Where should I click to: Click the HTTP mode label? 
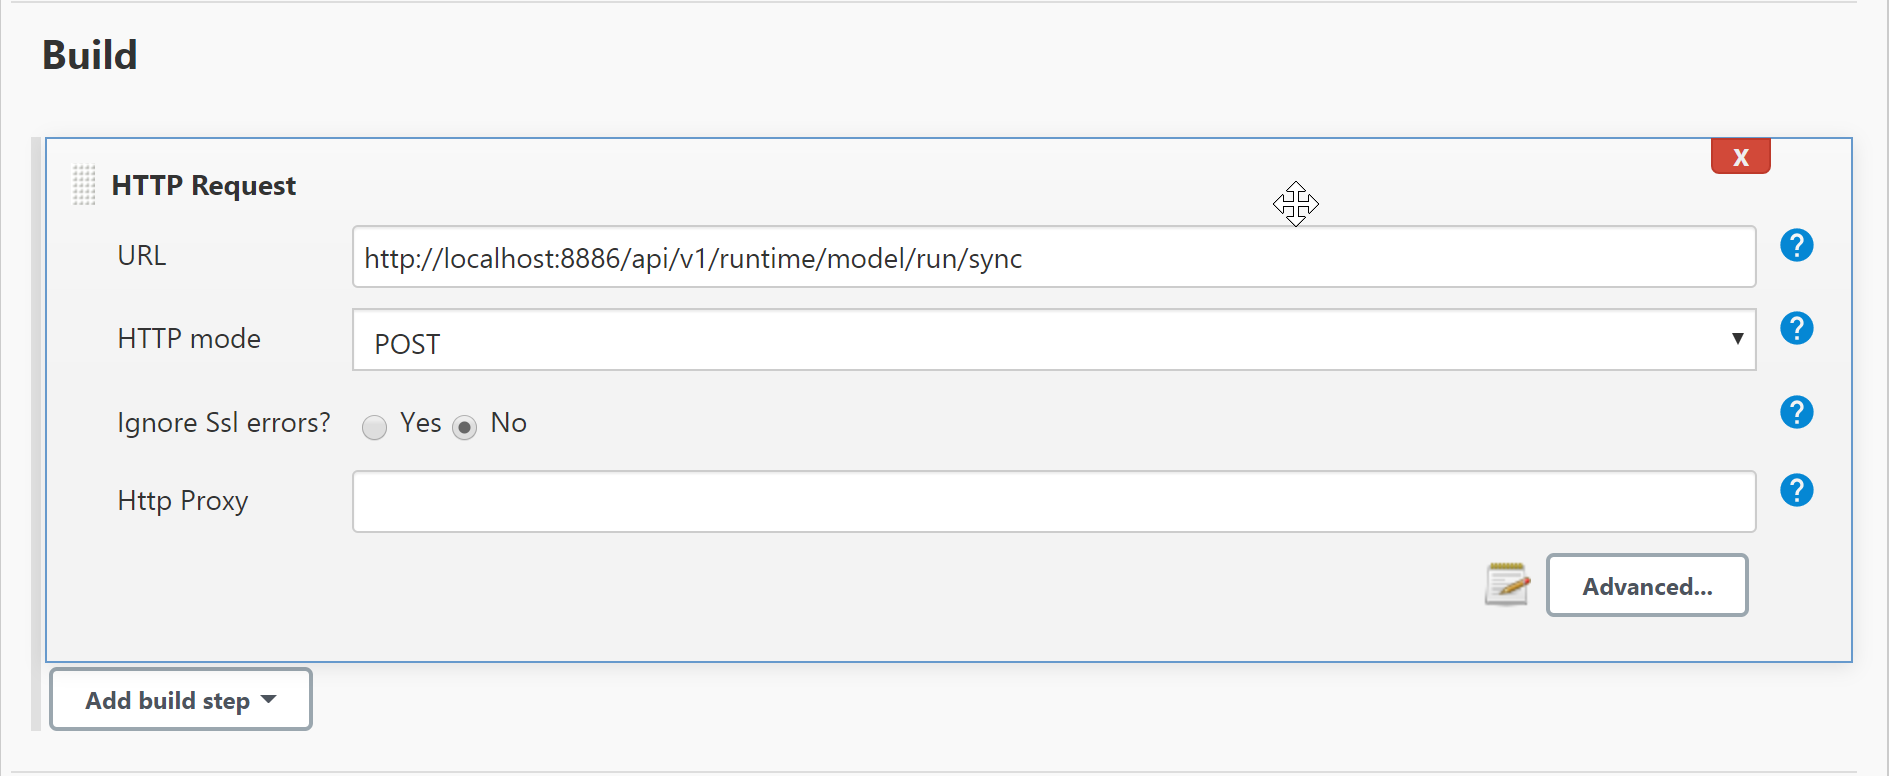coord(189,339)
